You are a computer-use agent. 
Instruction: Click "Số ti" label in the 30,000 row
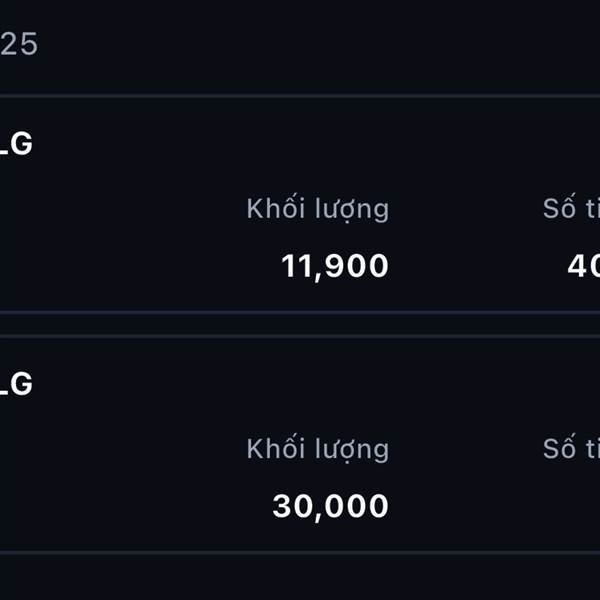(571, 449)
